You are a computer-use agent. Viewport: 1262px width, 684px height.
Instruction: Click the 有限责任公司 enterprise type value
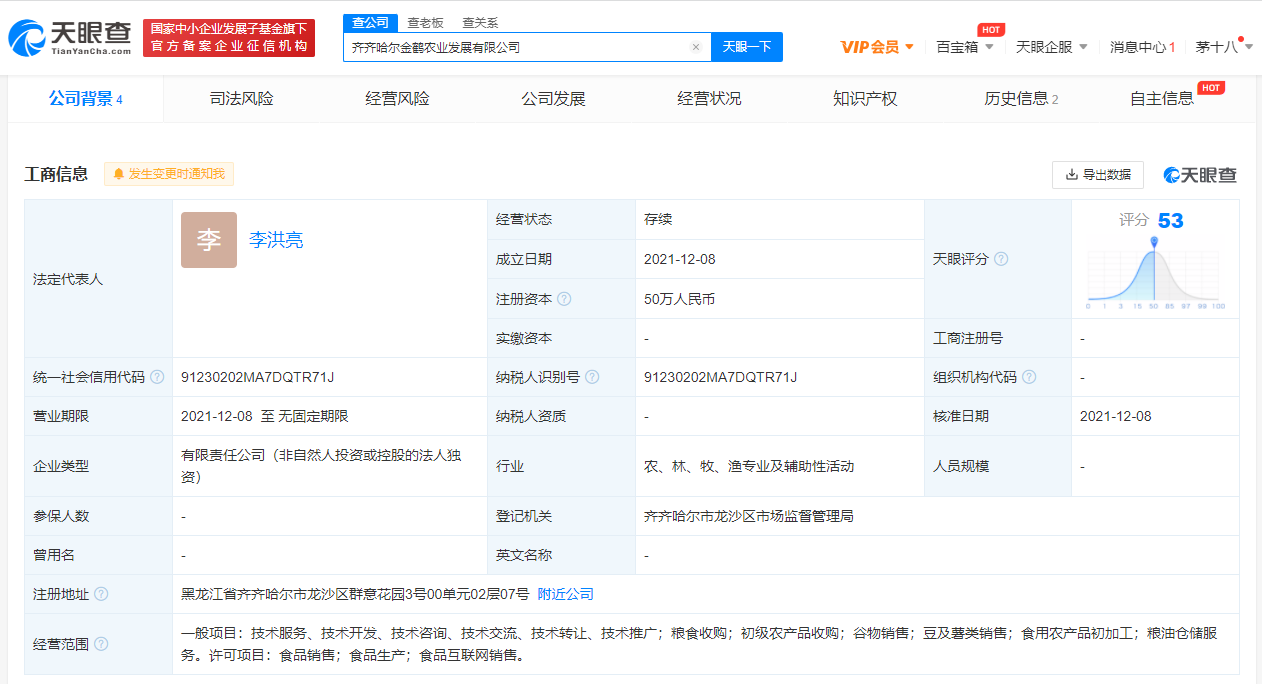click(x=321, y=466)
